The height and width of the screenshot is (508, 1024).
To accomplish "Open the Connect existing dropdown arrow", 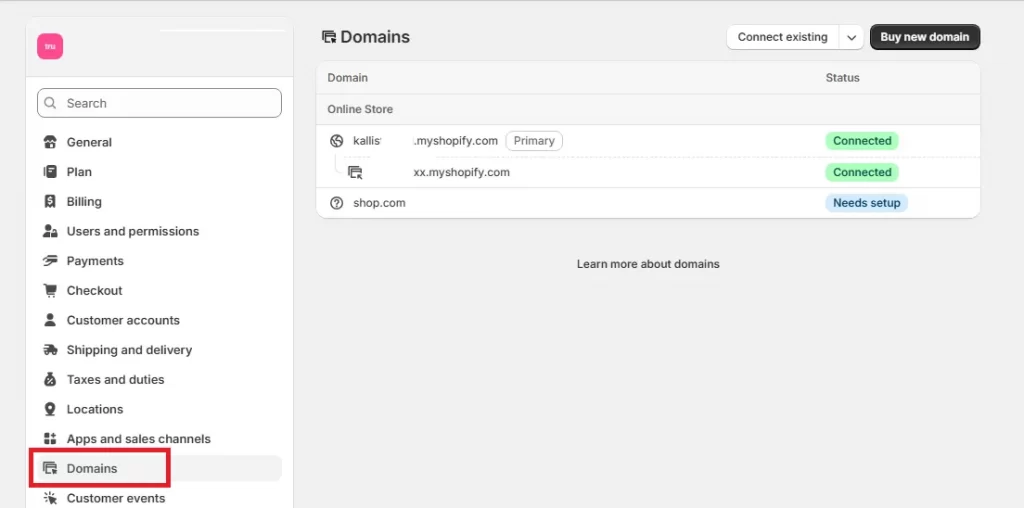I will (x=852, y=37).
